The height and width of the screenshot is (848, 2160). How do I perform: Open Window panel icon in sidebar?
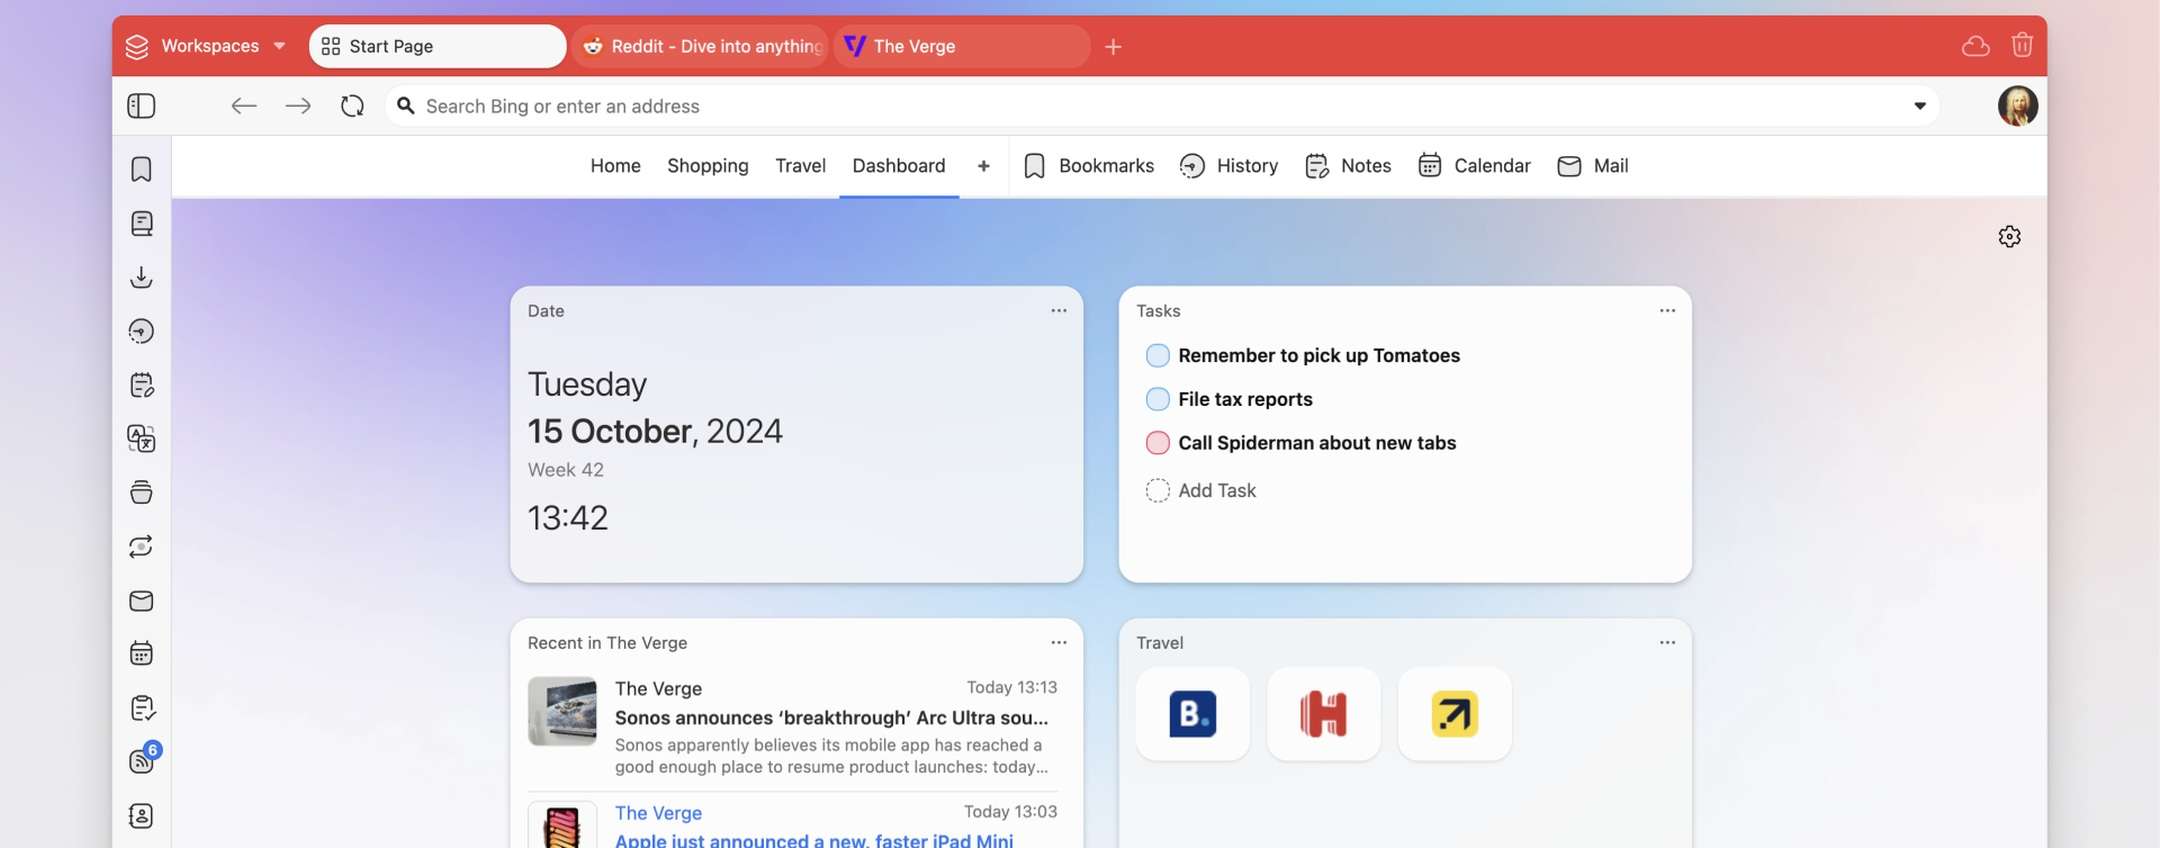tap(141, 492)
